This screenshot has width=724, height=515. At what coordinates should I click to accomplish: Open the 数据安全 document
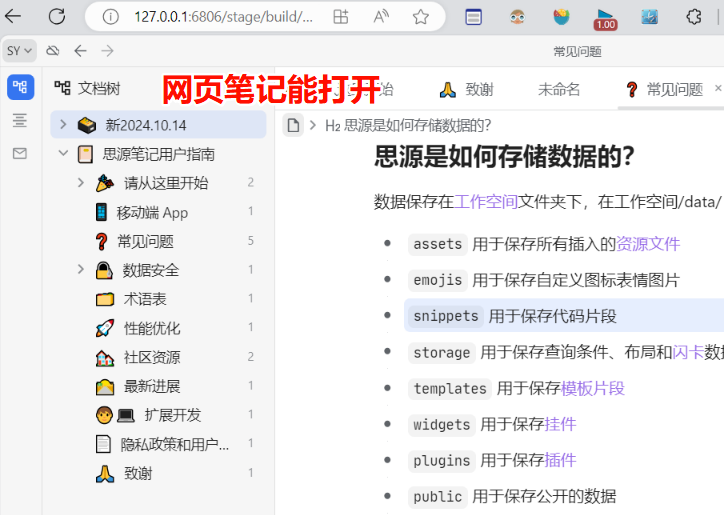coord(151,270)
